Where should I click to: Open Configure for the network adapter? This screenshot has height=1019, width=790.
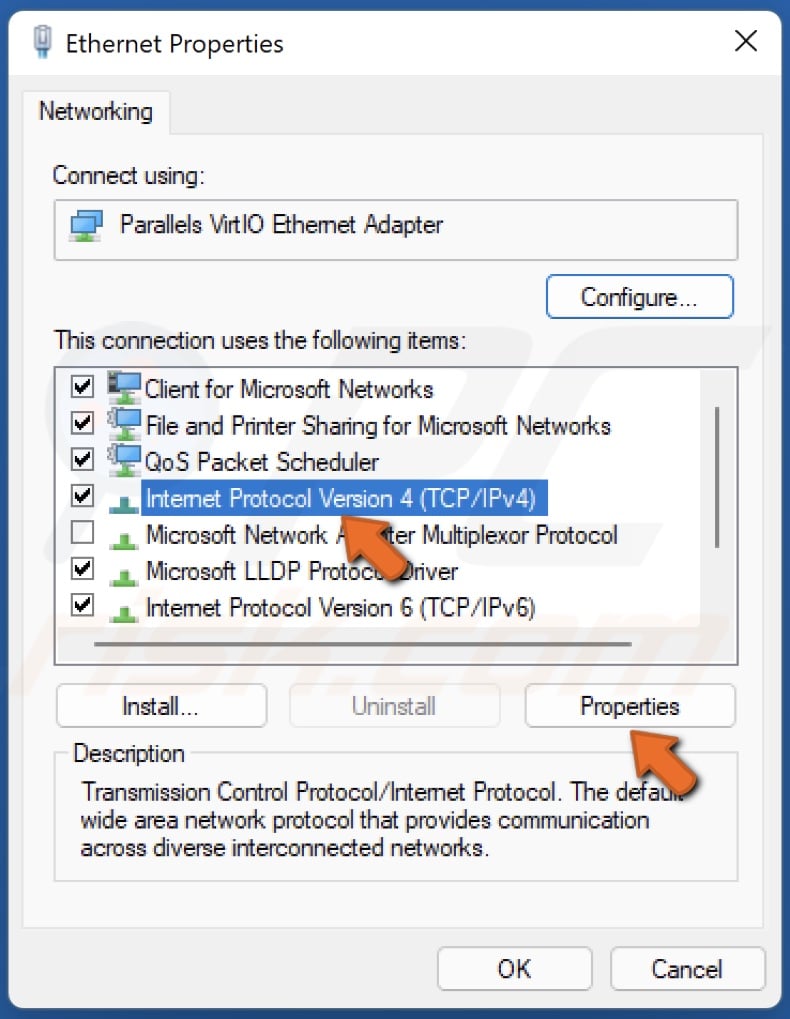[x=639, y=296]
